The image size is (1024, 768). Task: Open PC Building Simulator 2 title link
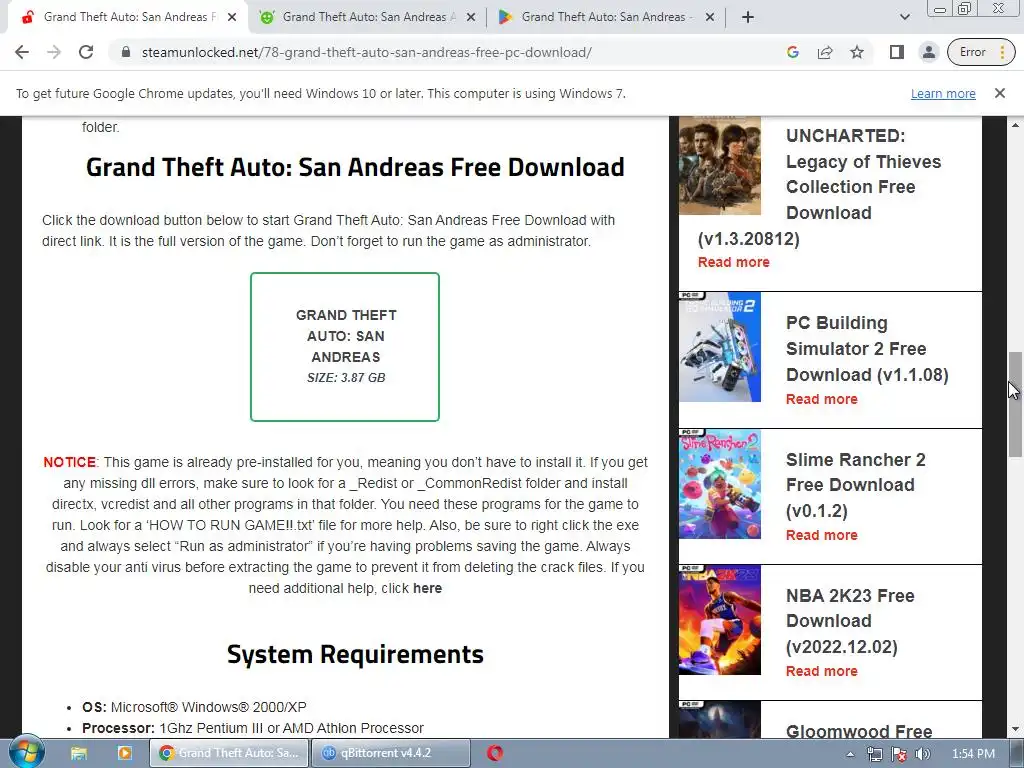click(x=867, y=349)
